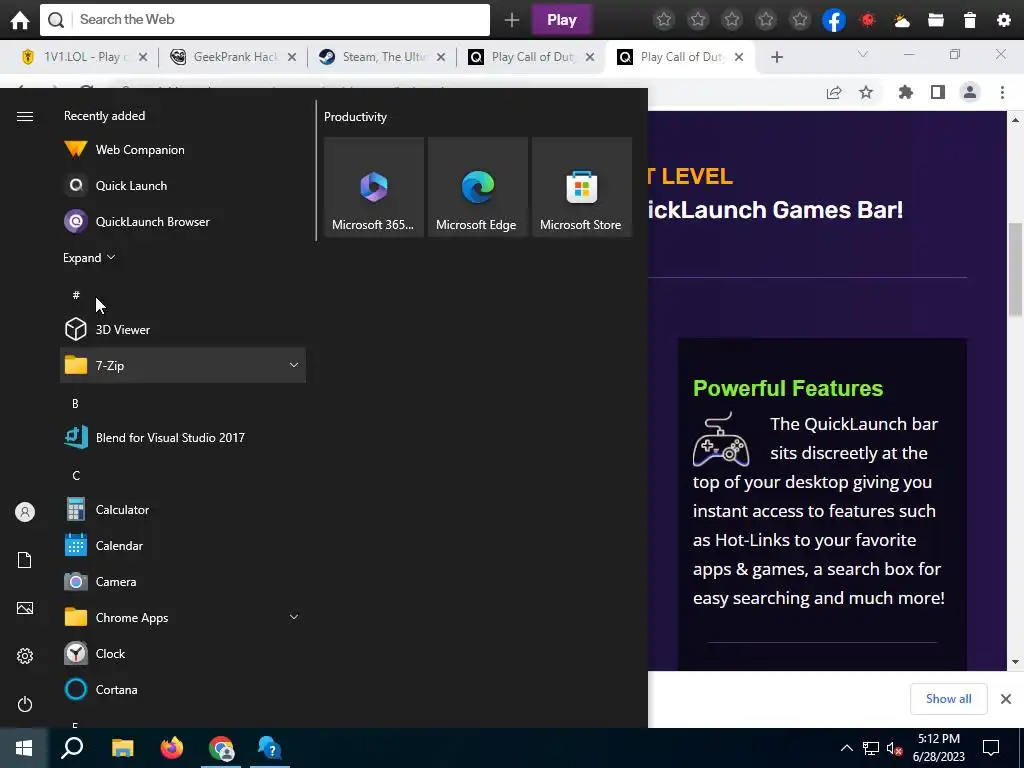Open the Facebook shortcut in the QuickLaunch bar

pos(834,20)
